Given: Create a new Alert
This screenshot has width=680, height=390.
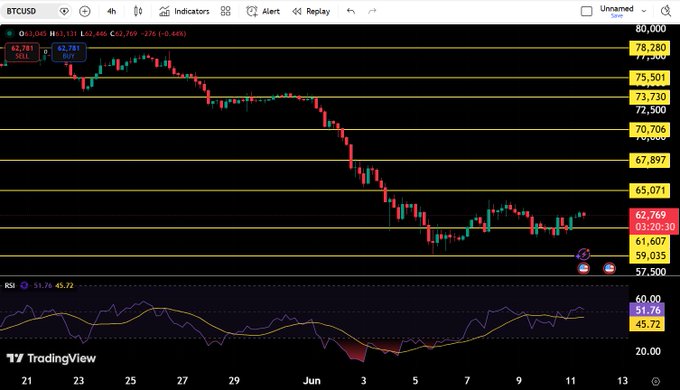Looking at the screenshot, I should coord(263,11).
